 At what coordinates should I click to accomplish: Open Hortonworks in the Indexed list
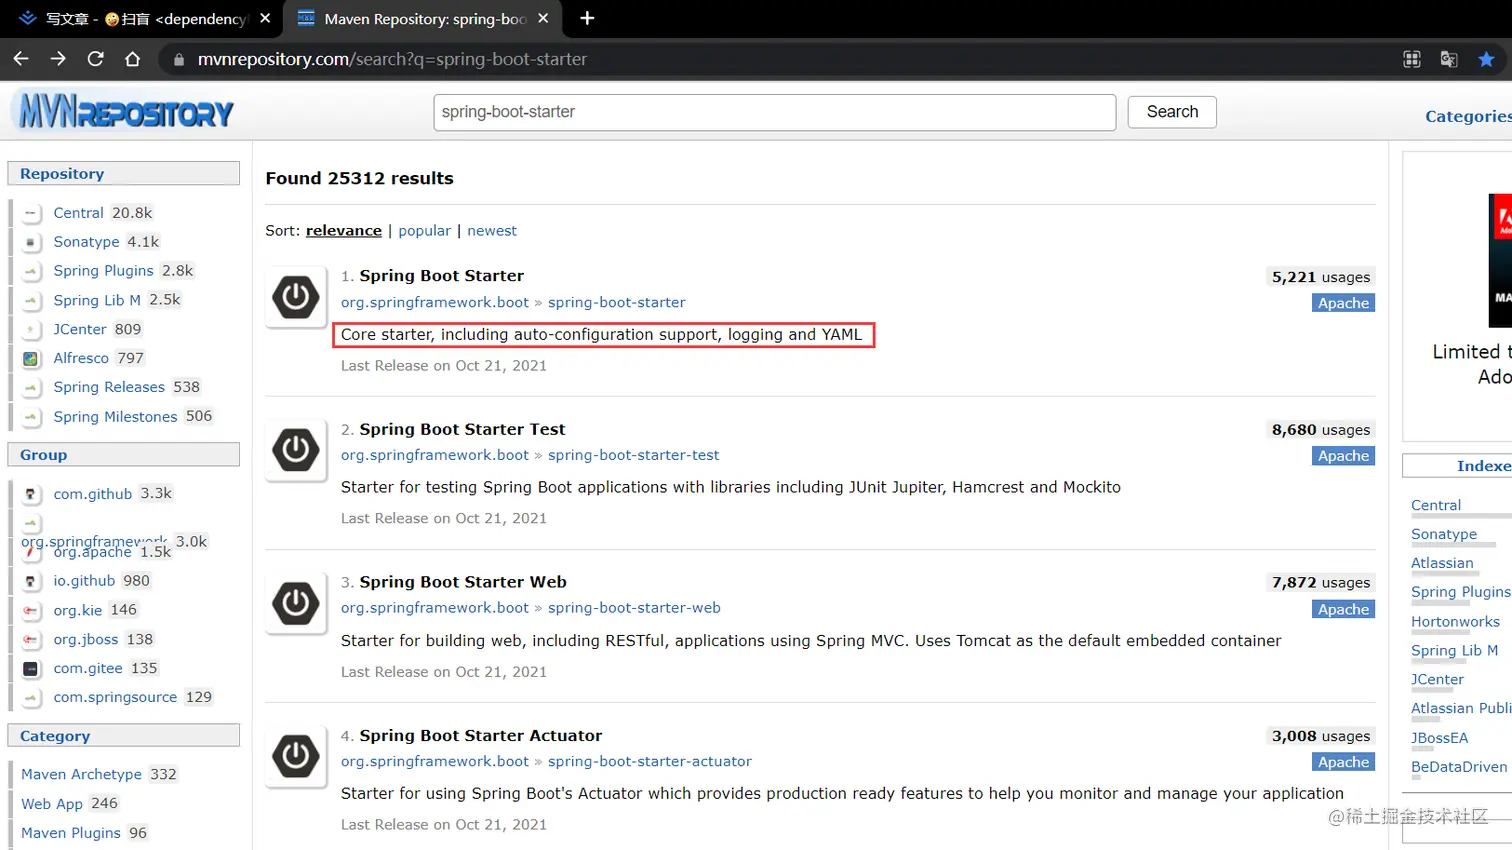[1455, 622]
